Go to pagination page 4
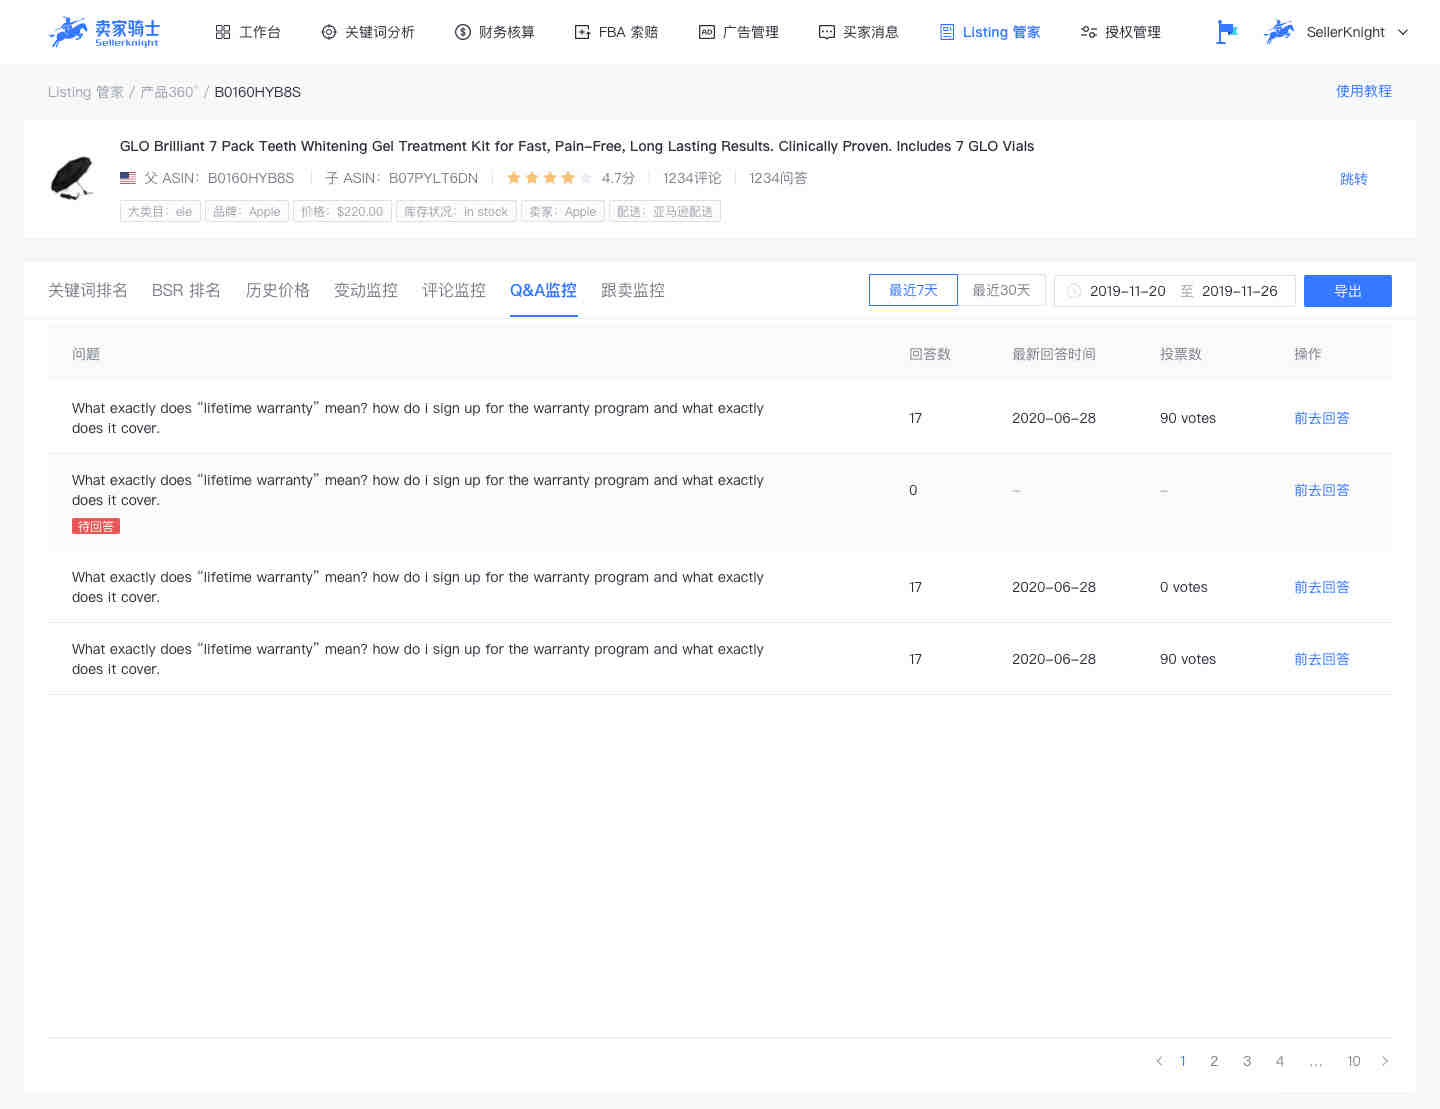1440x1109 pixels. coord(1280,1061)
